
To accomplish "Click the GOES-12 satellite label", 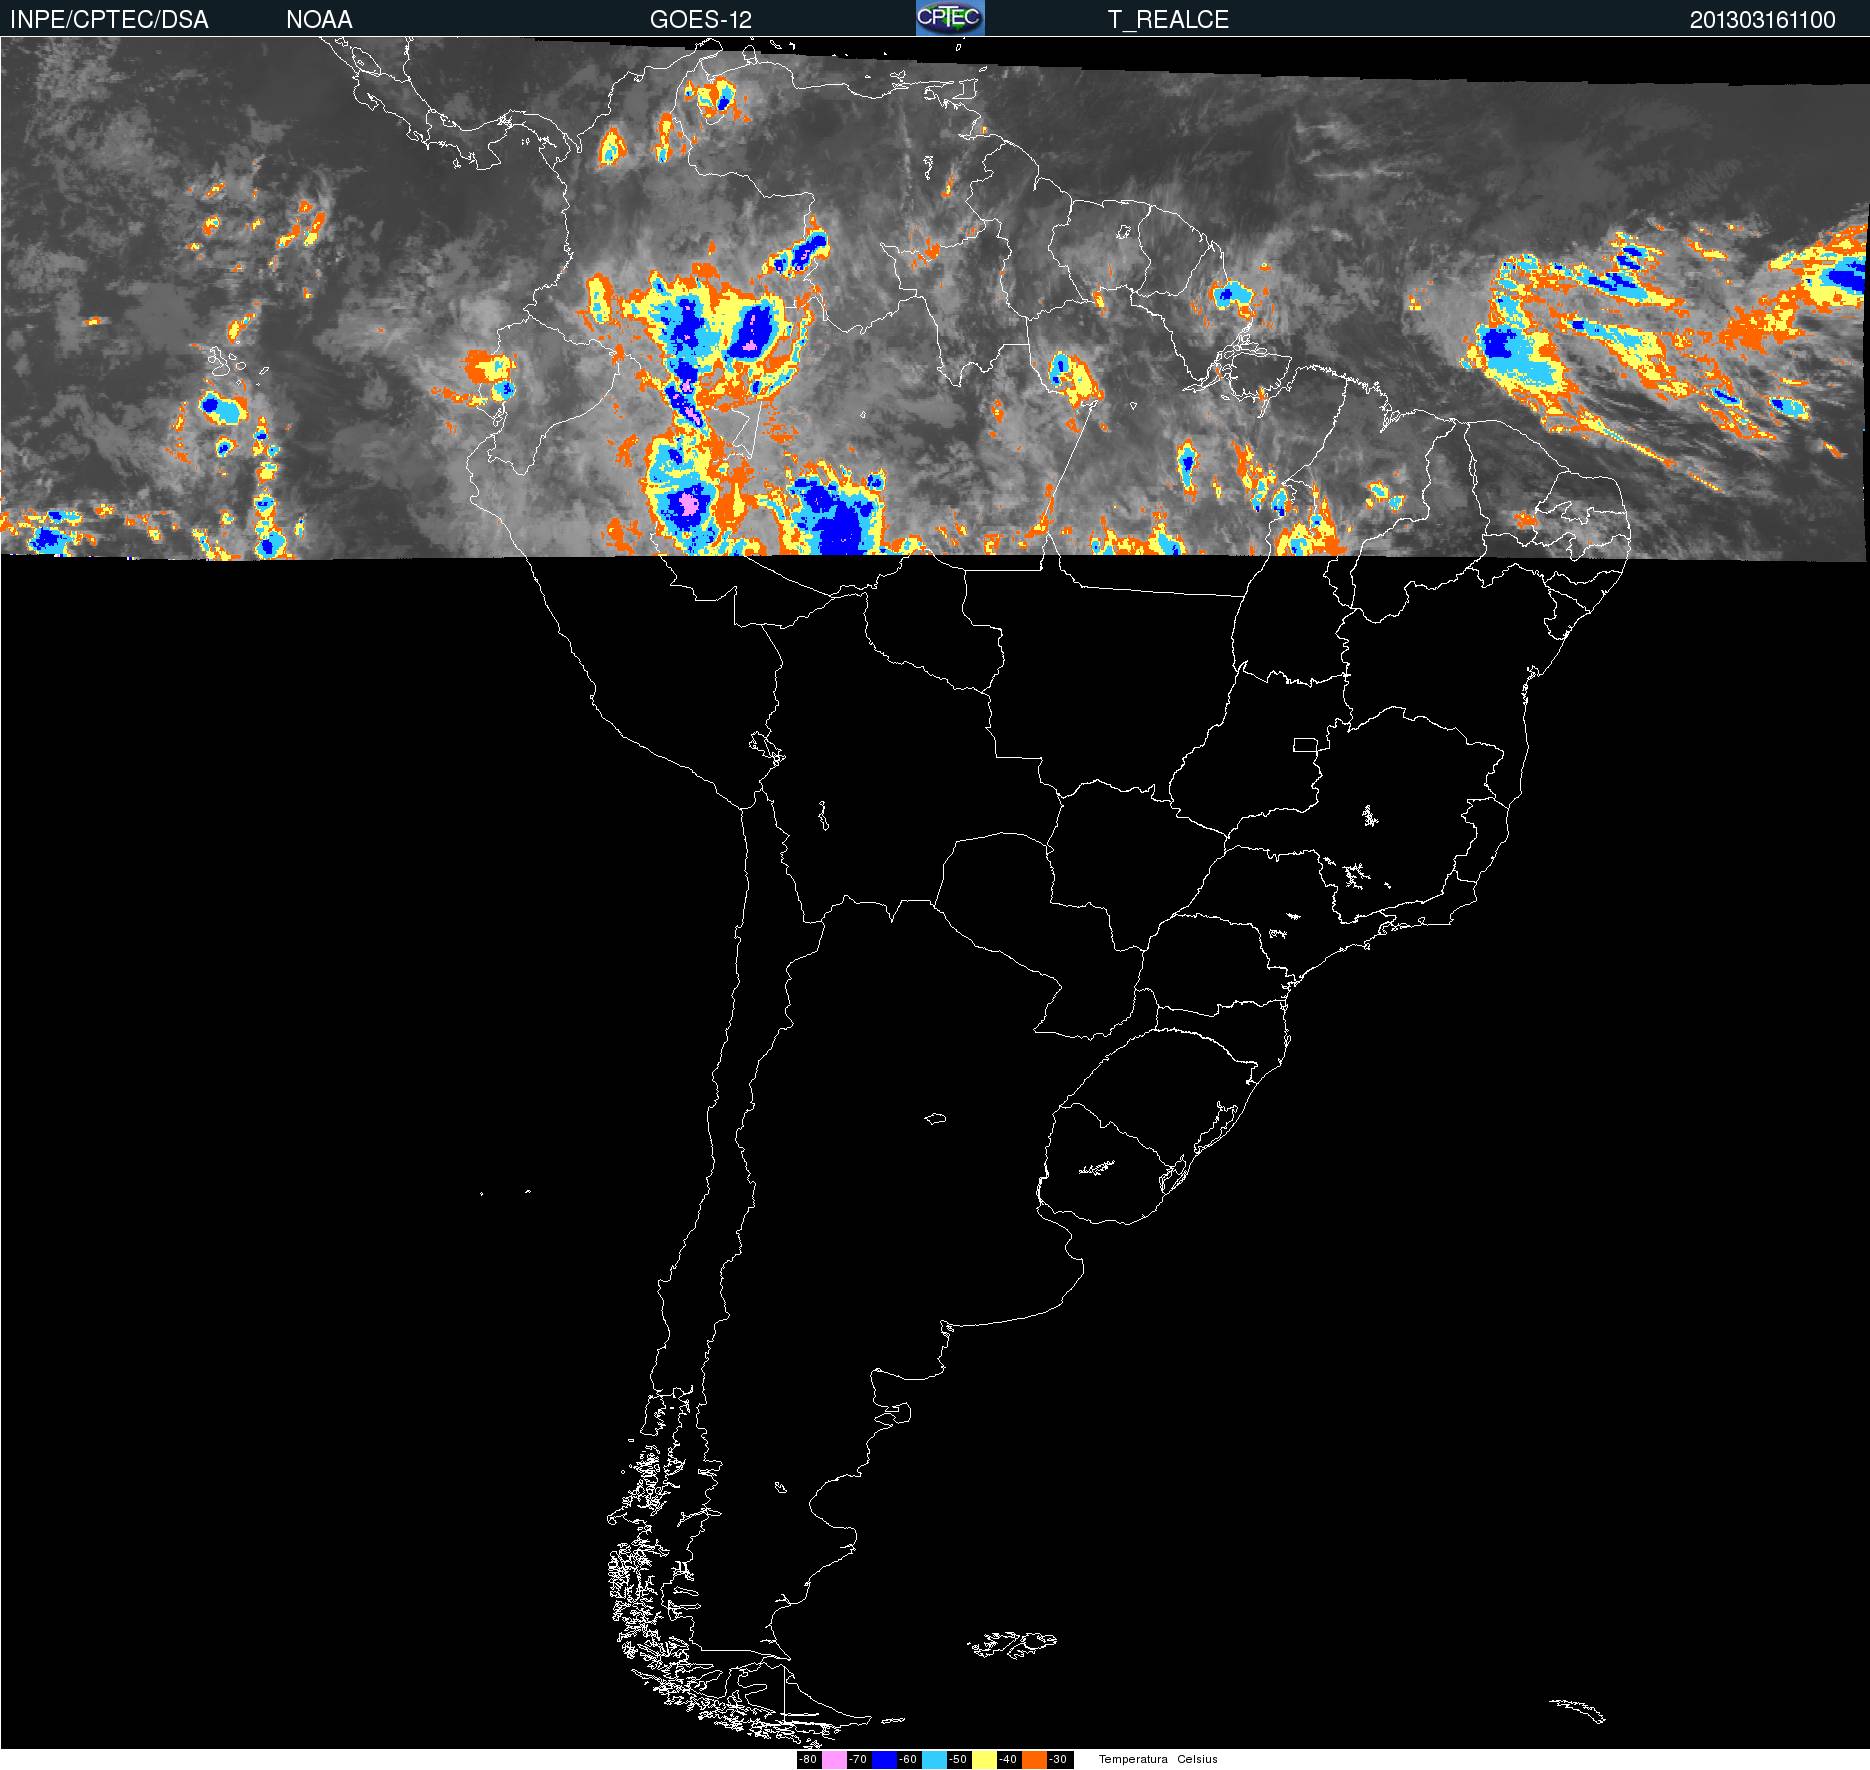I will click(x=700, y=20).
